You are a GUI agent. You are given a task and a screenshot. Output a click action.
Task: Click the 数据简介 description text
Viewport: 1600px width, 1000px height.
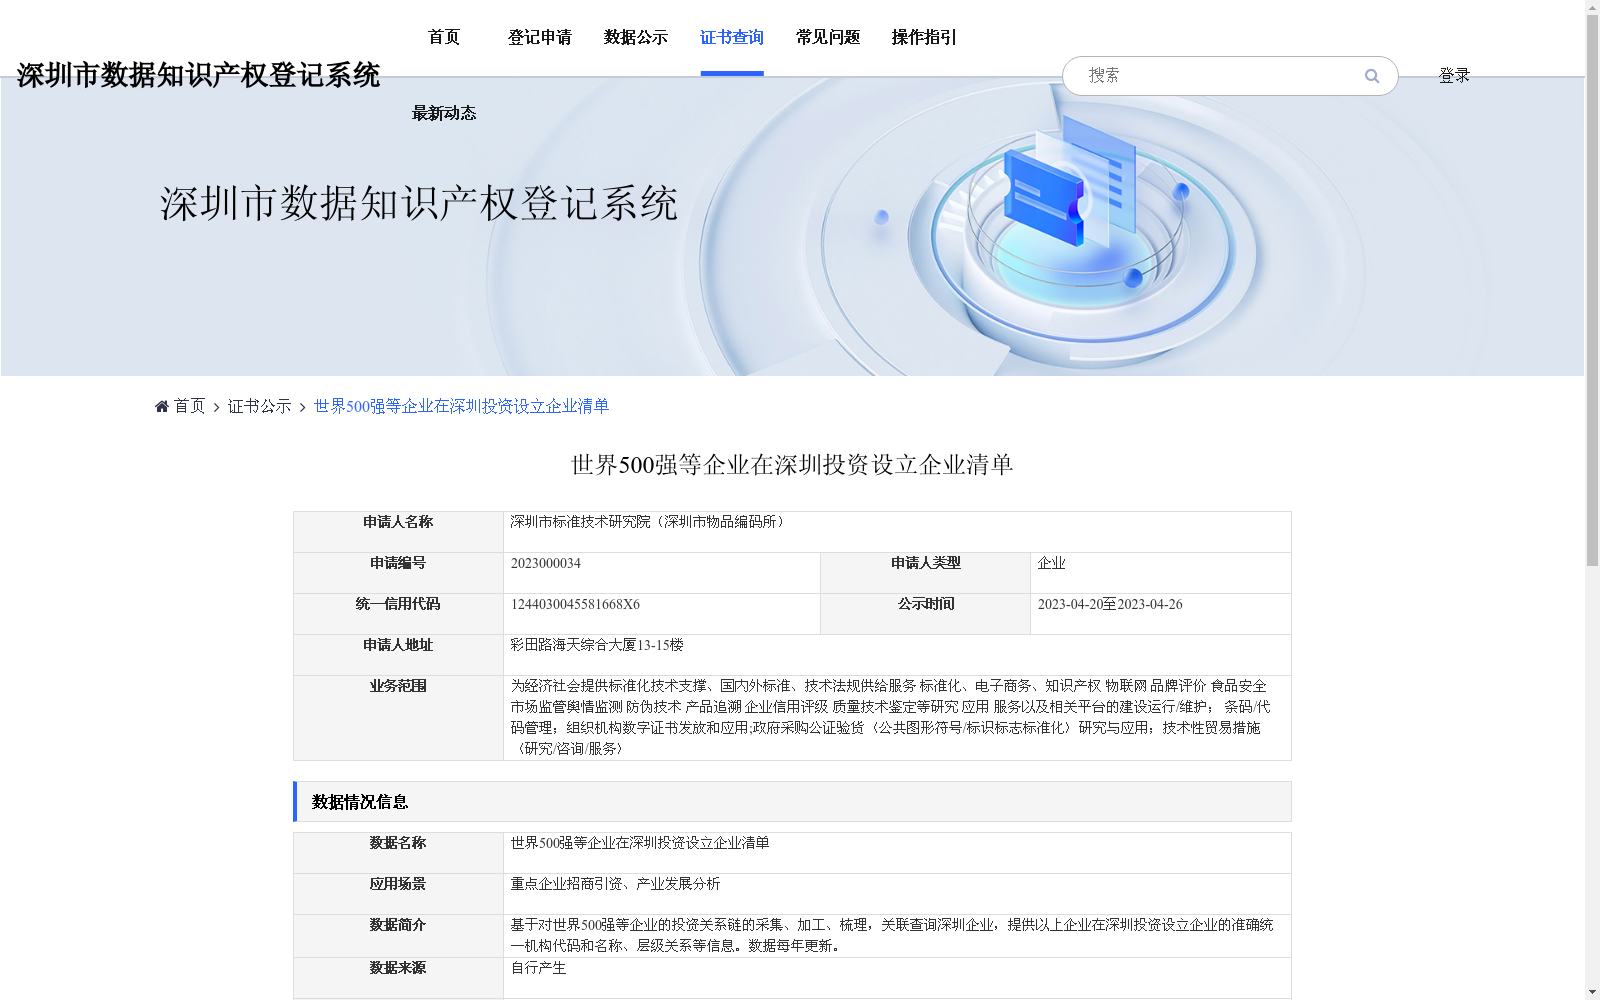pyautogui.click(x=892, y=935)
